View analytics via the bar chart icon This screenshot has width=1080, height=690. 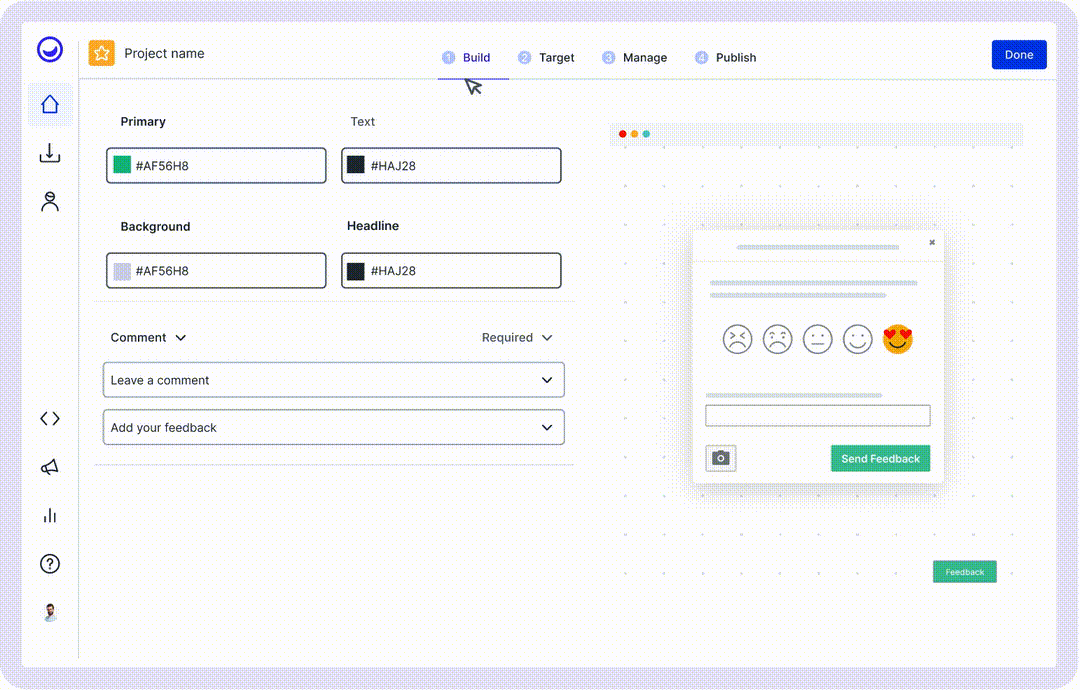49,515
